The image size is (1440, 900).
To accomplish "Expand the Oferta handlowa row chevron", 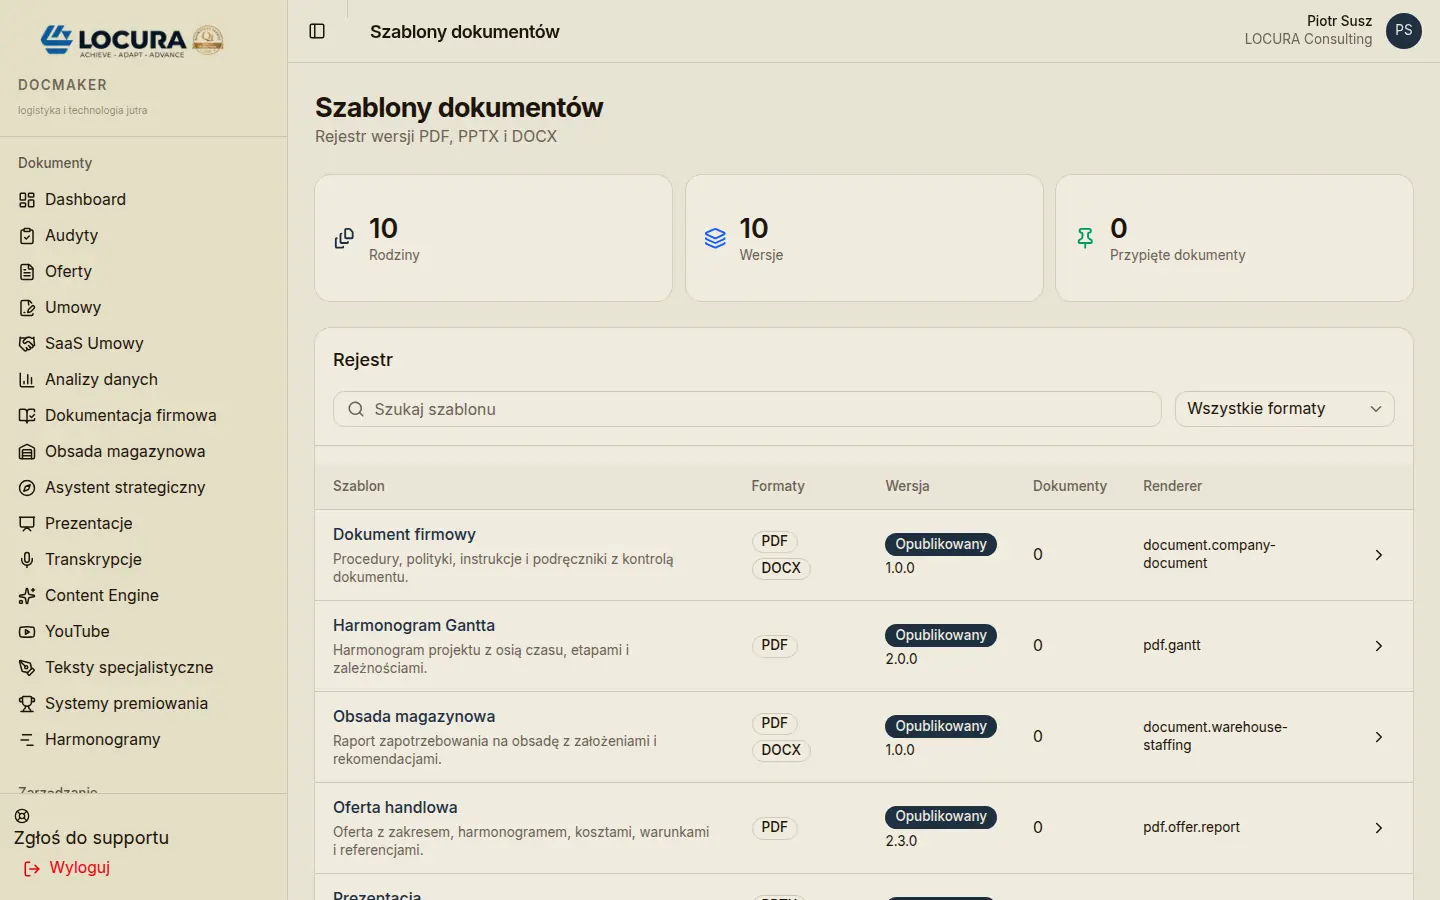I will point(1379,828).
